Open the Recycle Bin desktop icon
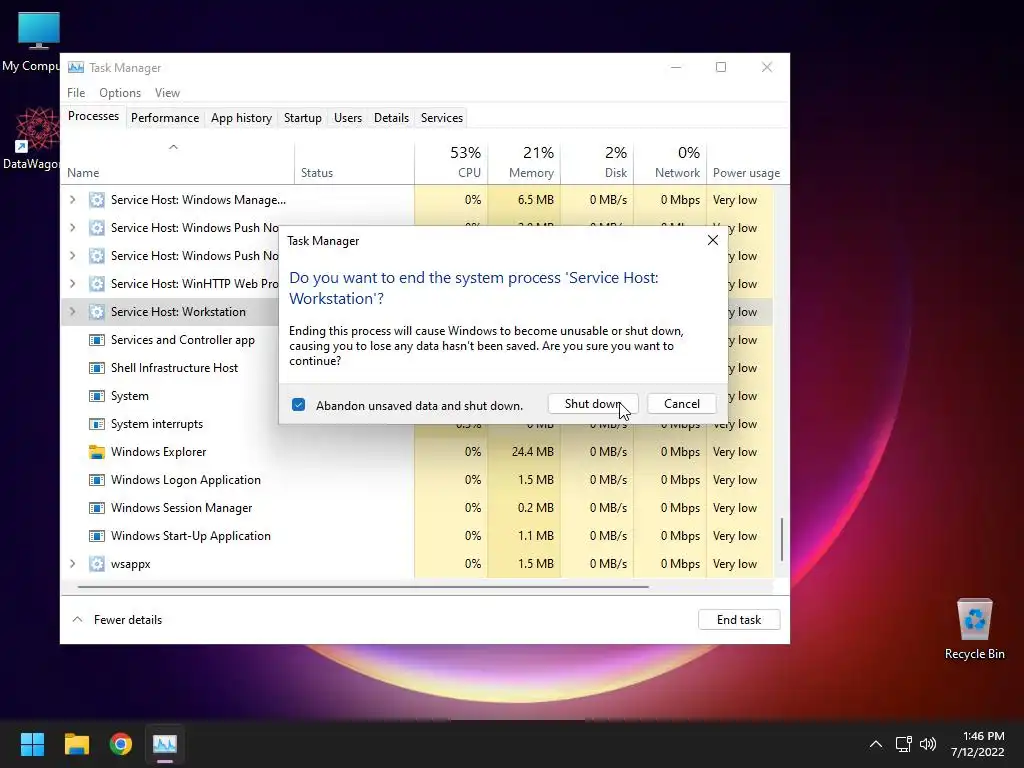1024x768 pixels. [x=974, y=628]
